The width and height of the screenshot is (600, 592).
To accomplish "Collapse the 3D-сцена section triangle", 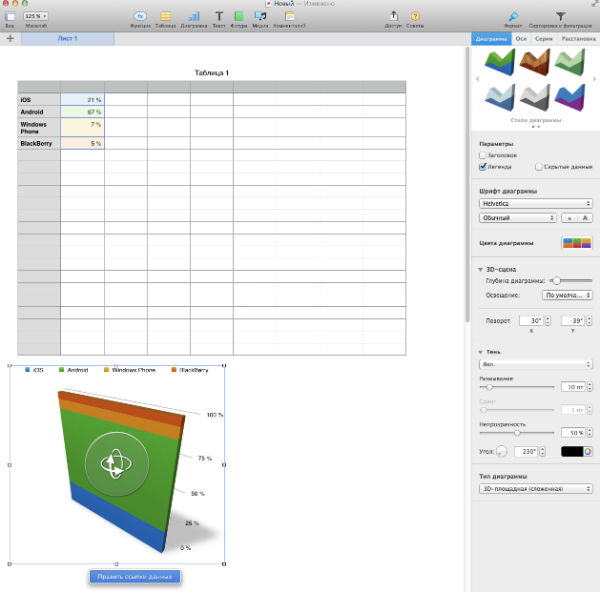I will [x=480, y=269].
